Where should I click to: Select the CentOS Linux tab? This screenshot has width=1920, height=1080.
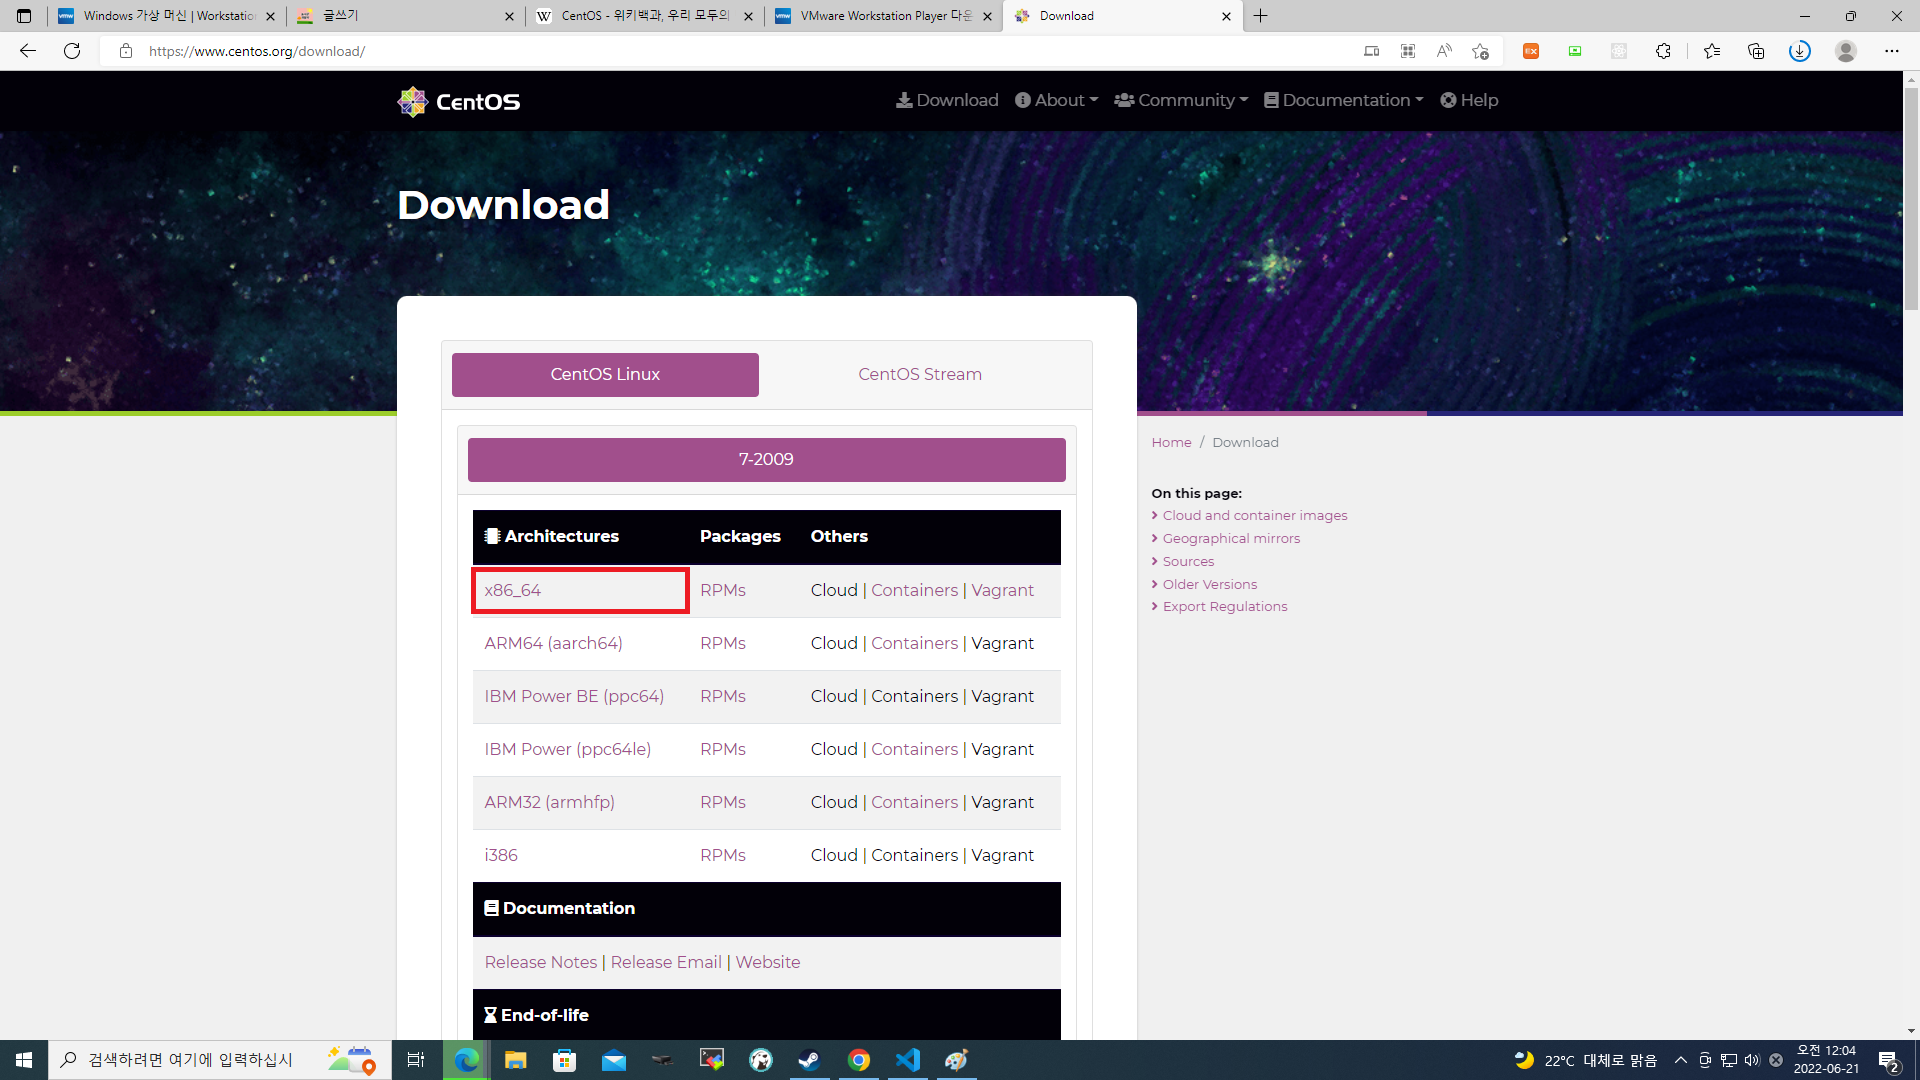[605, 374]
